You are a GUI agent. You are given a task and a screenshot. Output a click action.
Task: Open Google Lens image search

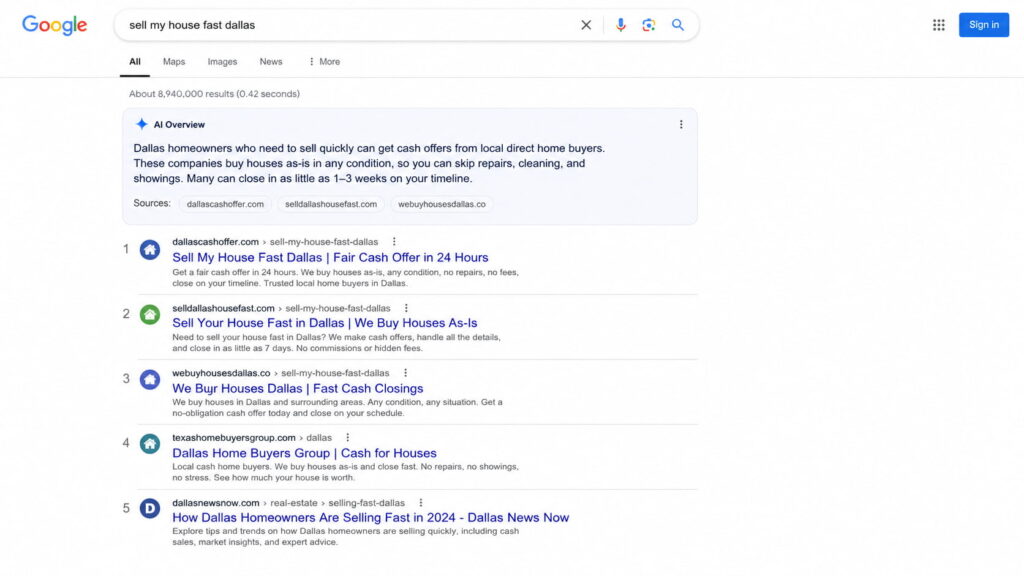(x=648, y=25)
